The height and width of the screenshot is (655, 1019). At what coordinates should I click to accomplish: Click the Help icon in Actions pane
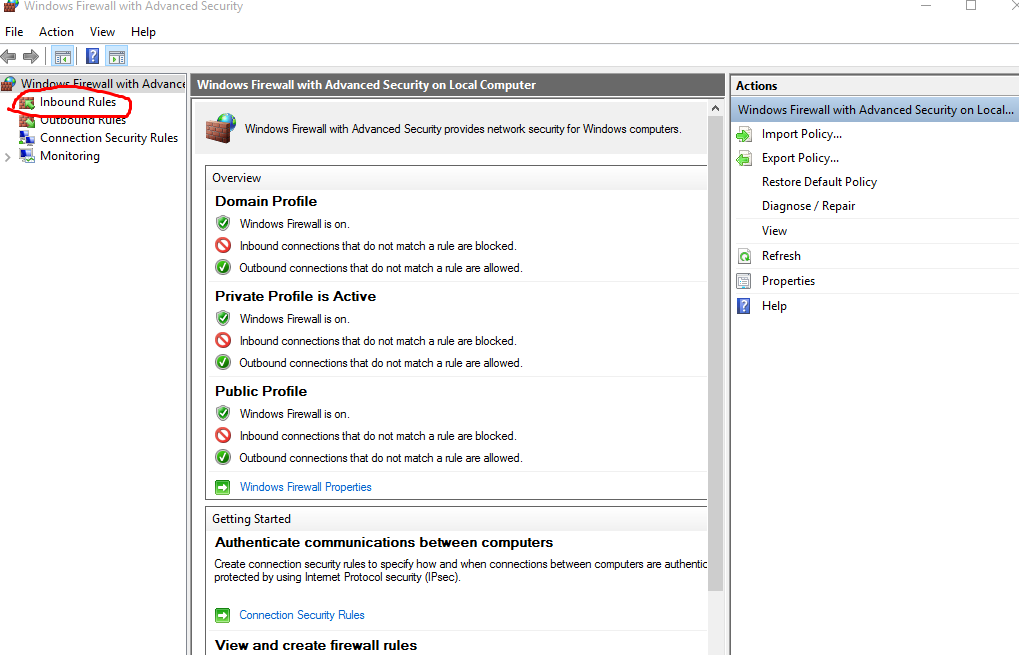pos(744,306)
